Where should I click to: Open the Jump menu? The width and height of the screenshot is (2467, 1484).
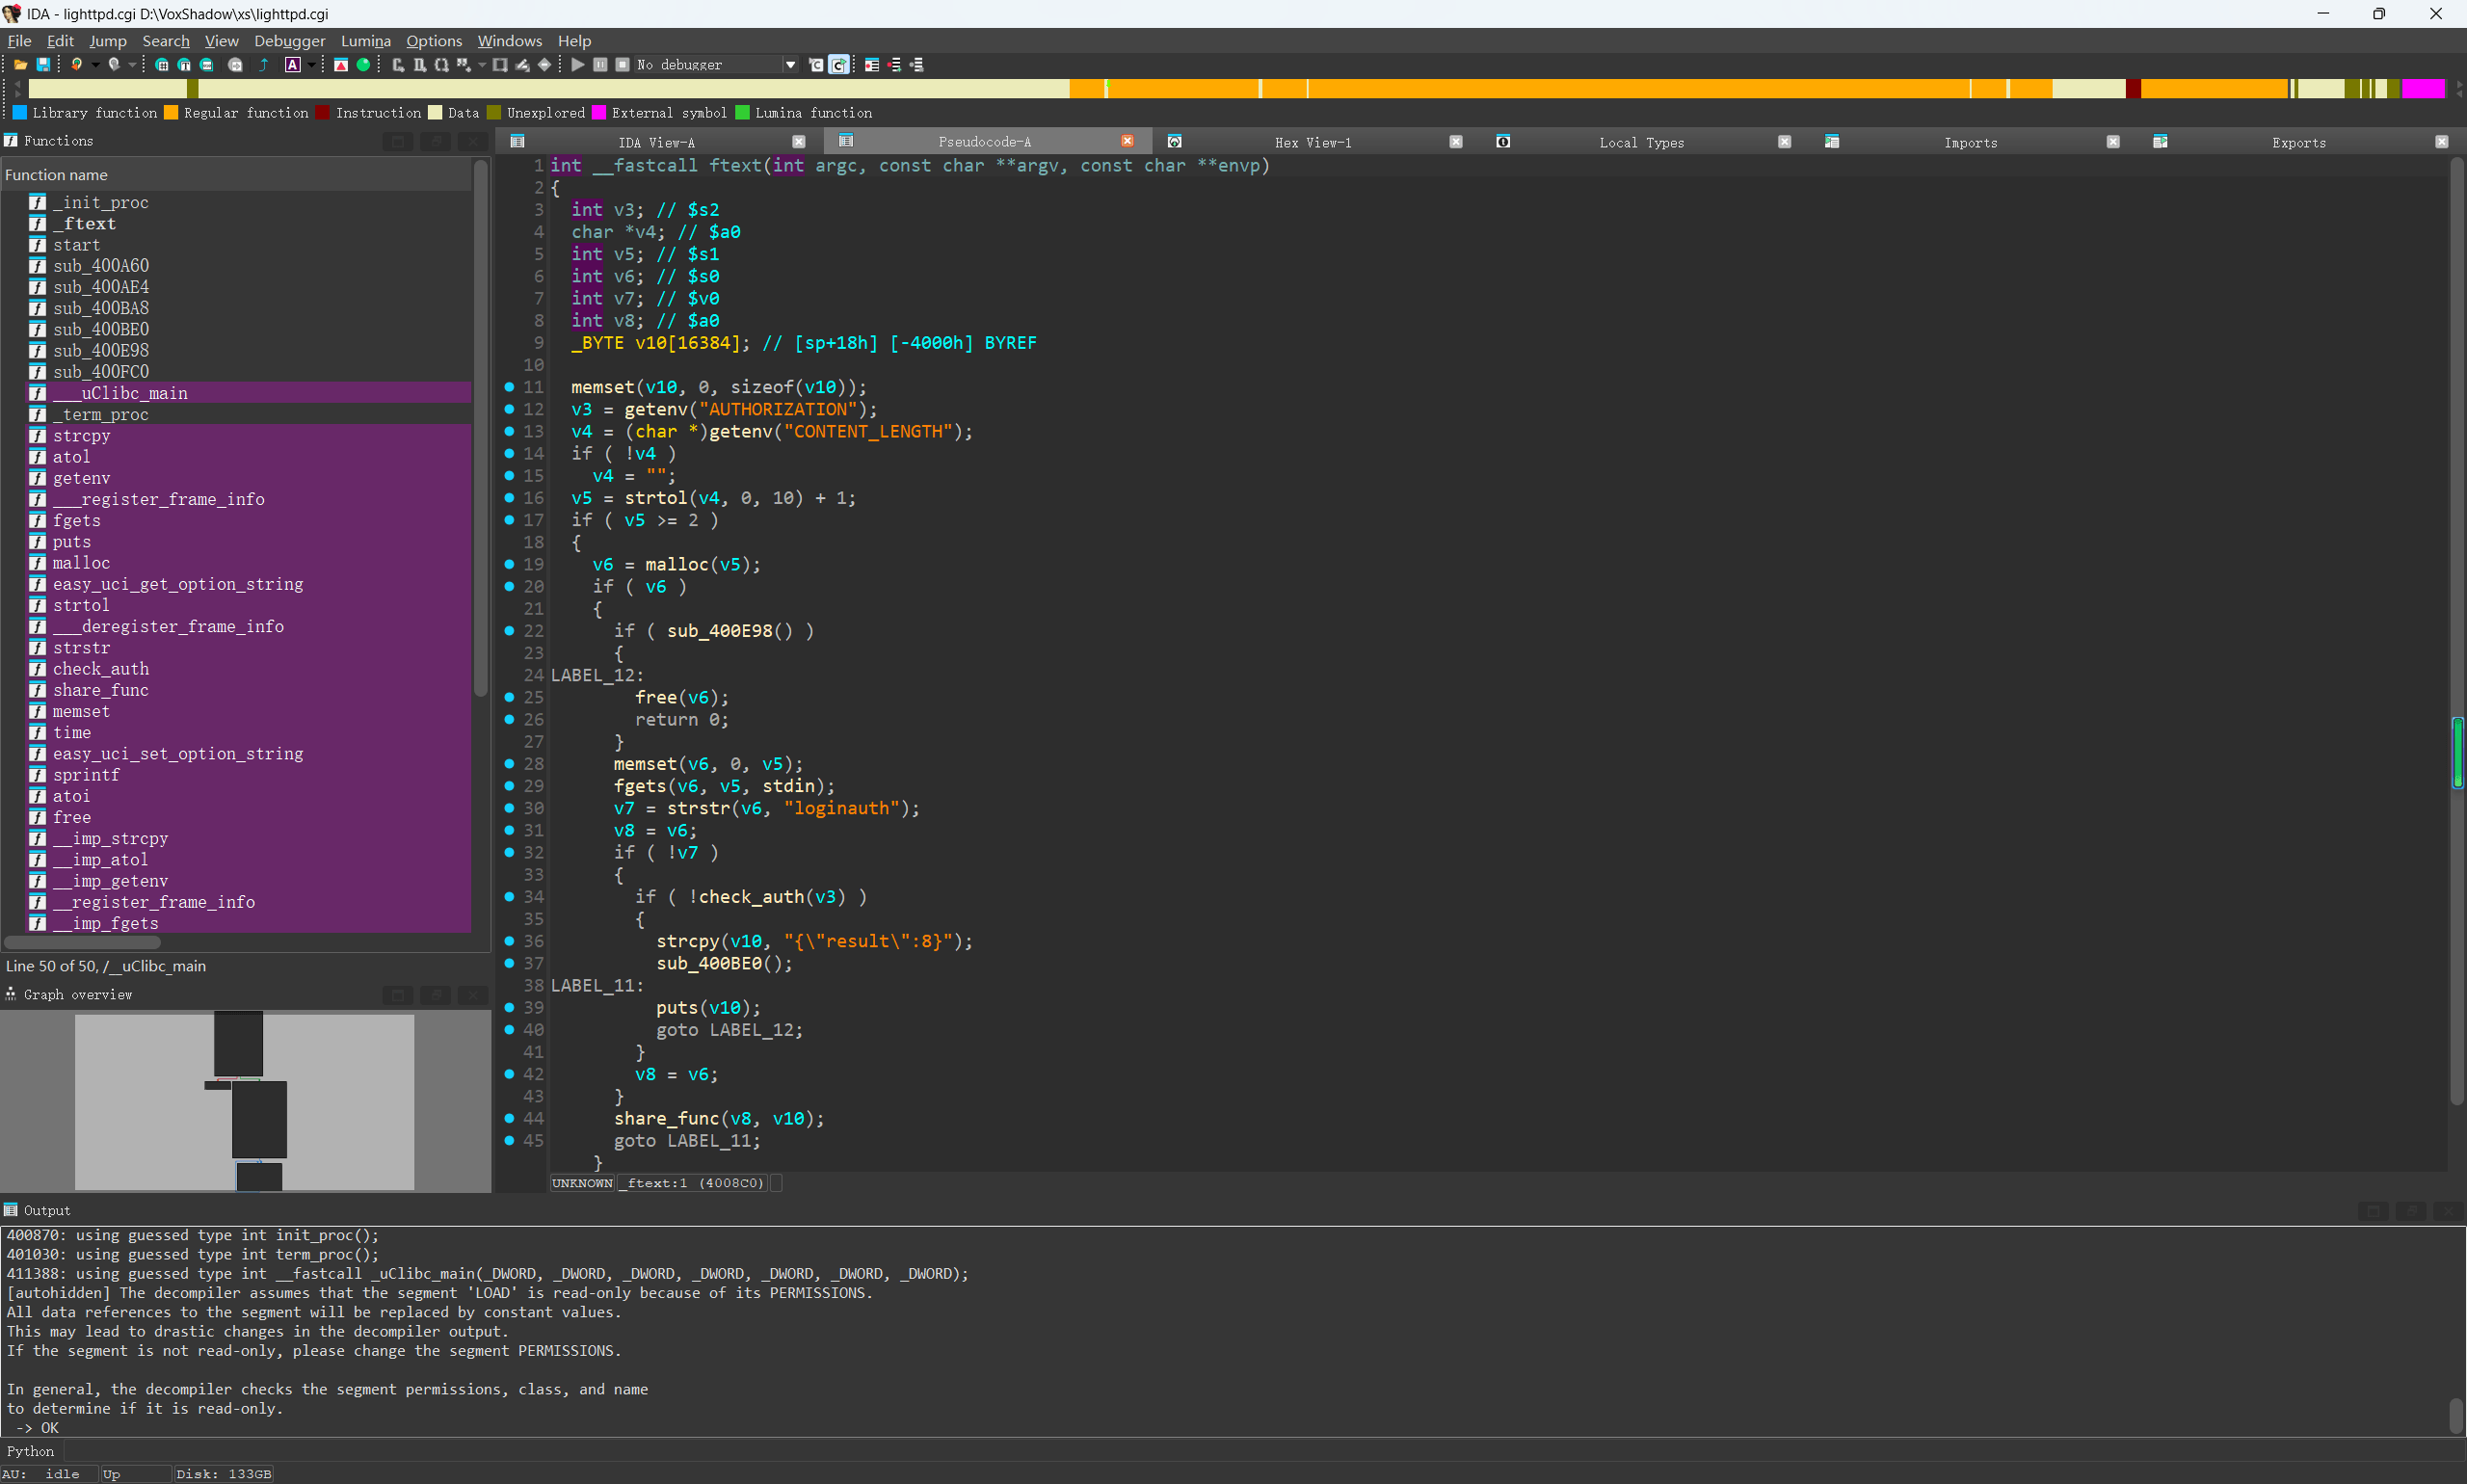[108, 41]
